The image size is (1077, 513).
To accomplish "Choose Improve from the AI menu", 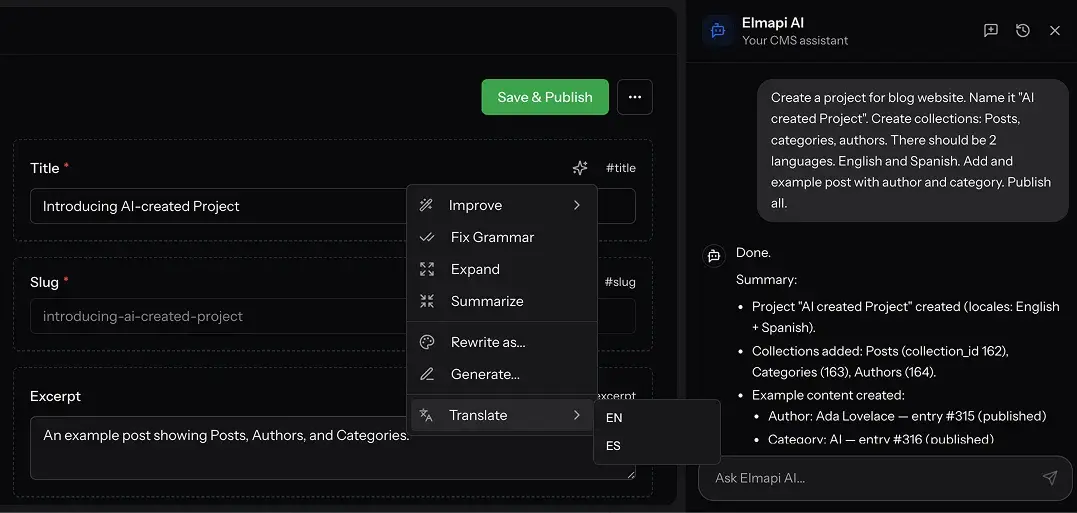I will click(501, 205).
